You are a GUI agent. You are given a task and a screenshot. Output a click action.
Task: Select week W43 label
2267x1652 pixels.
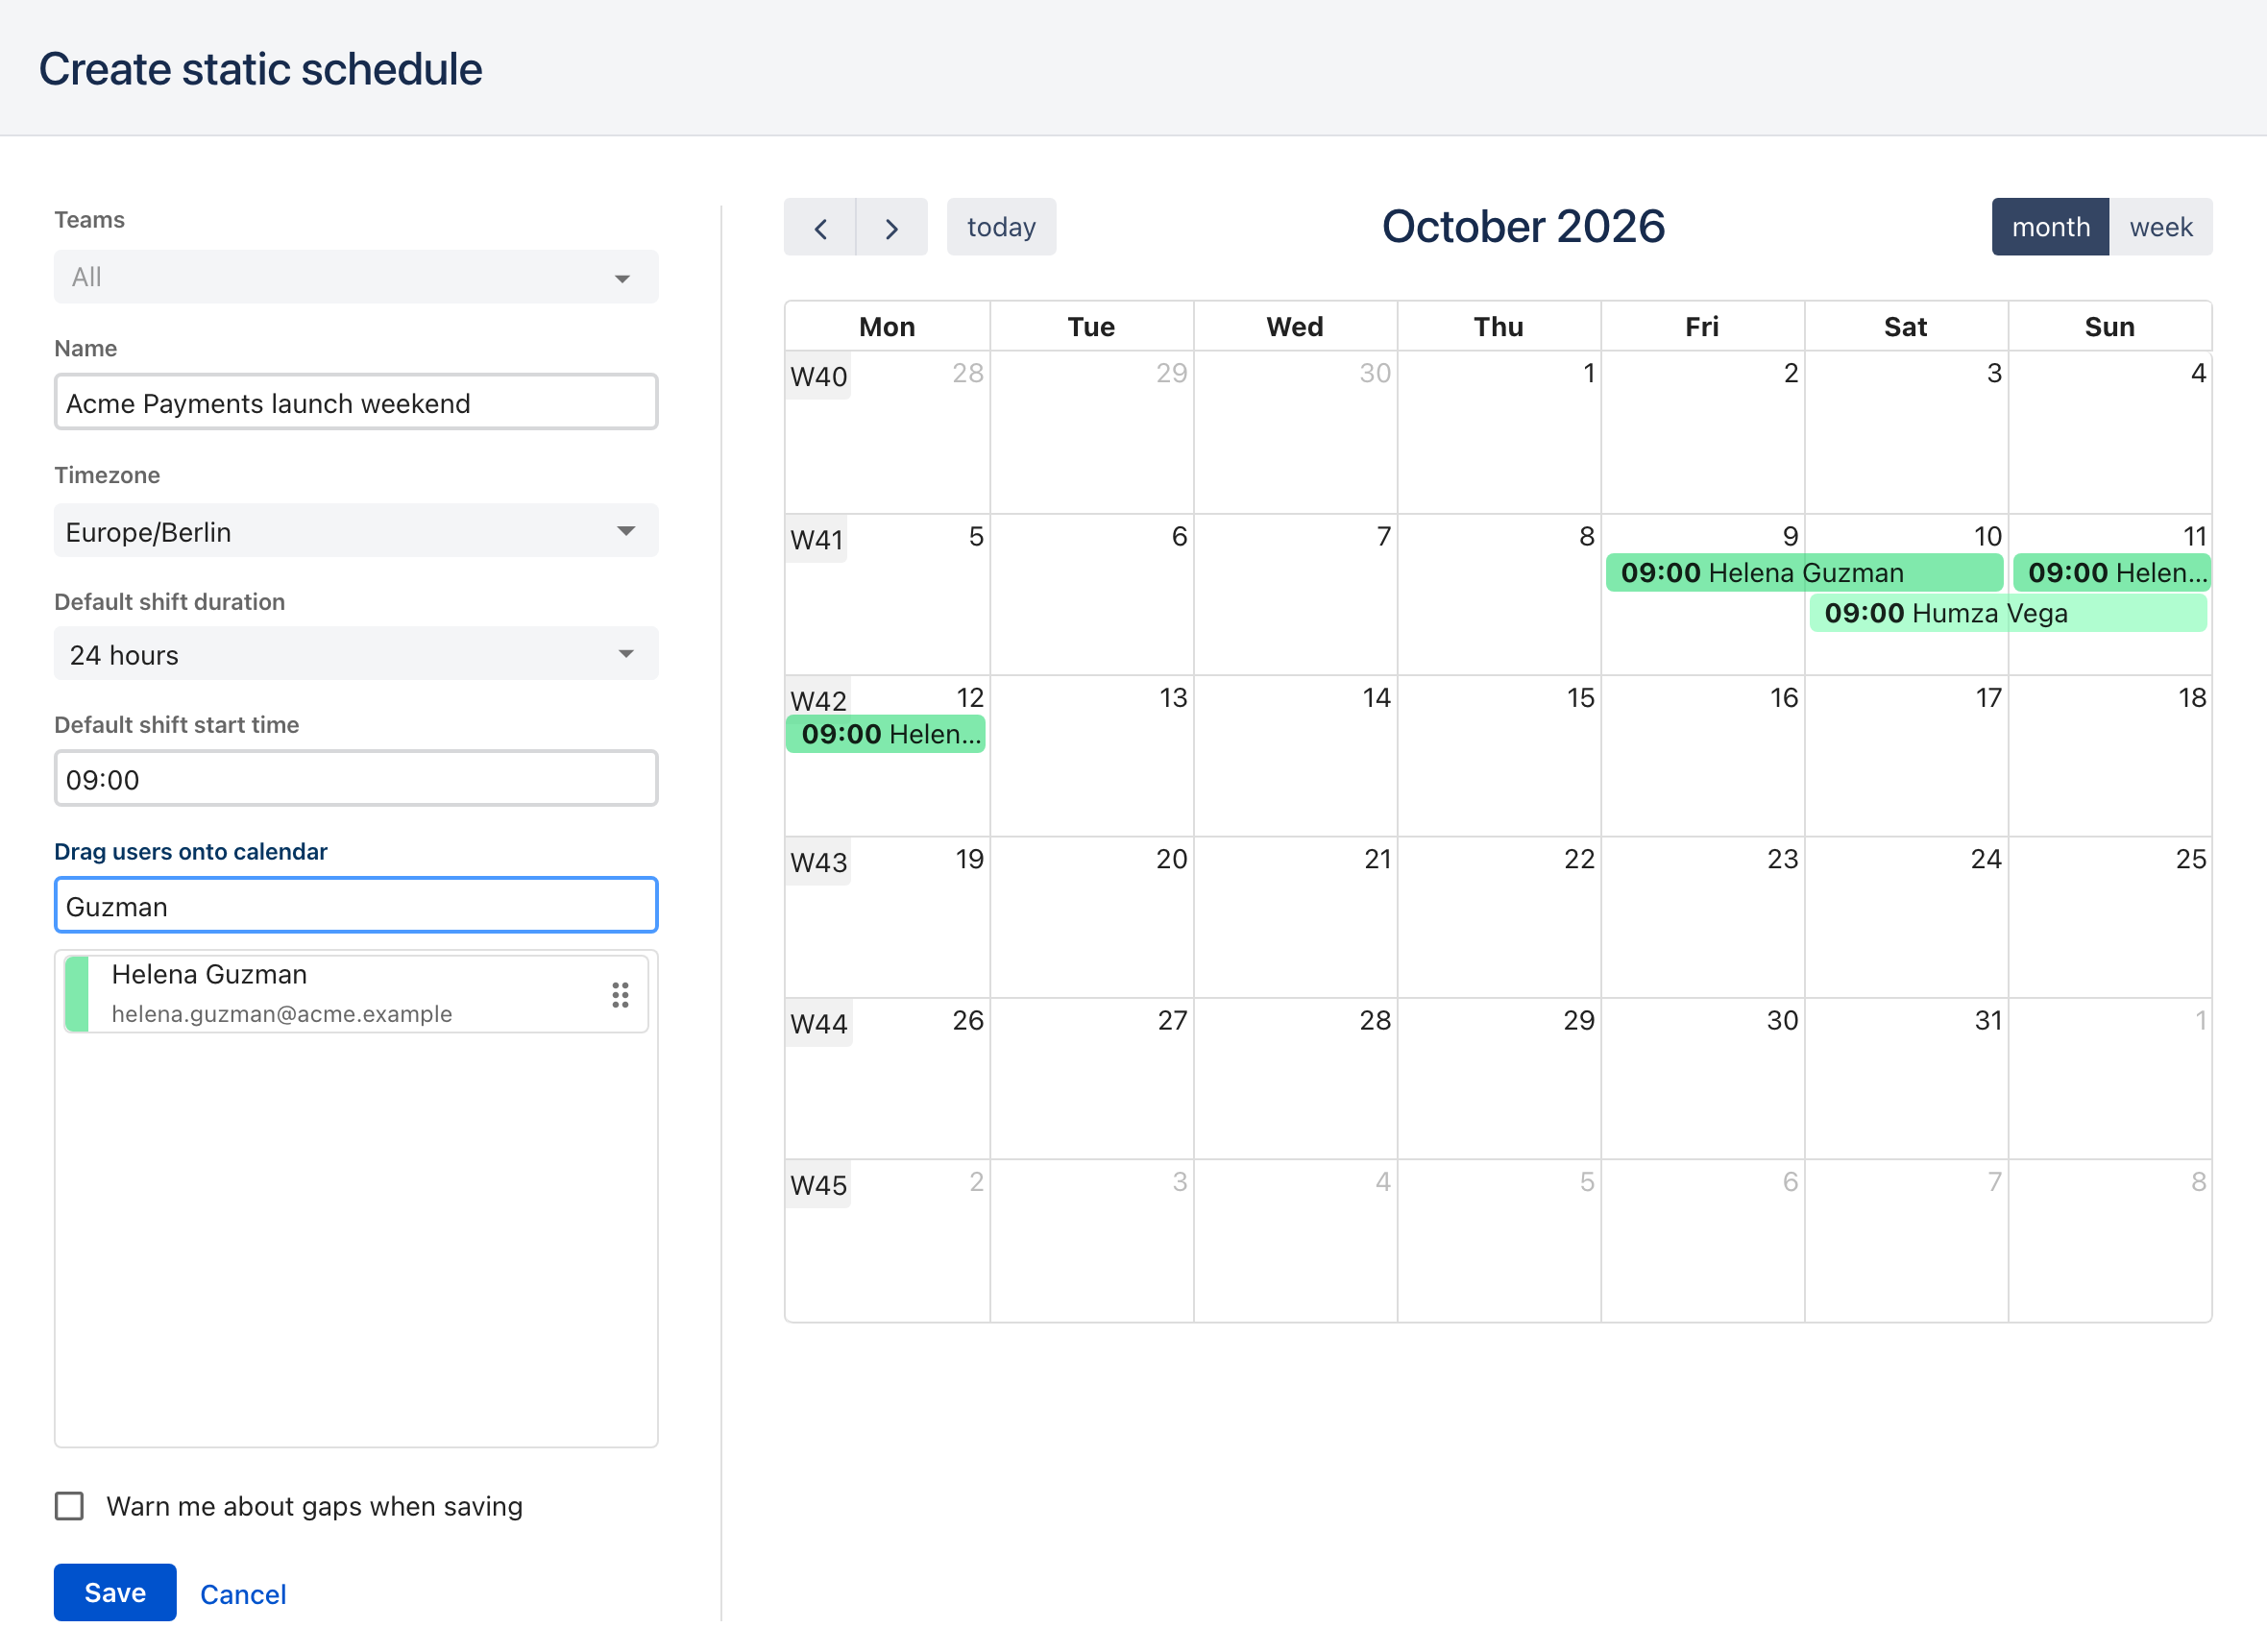818,862
